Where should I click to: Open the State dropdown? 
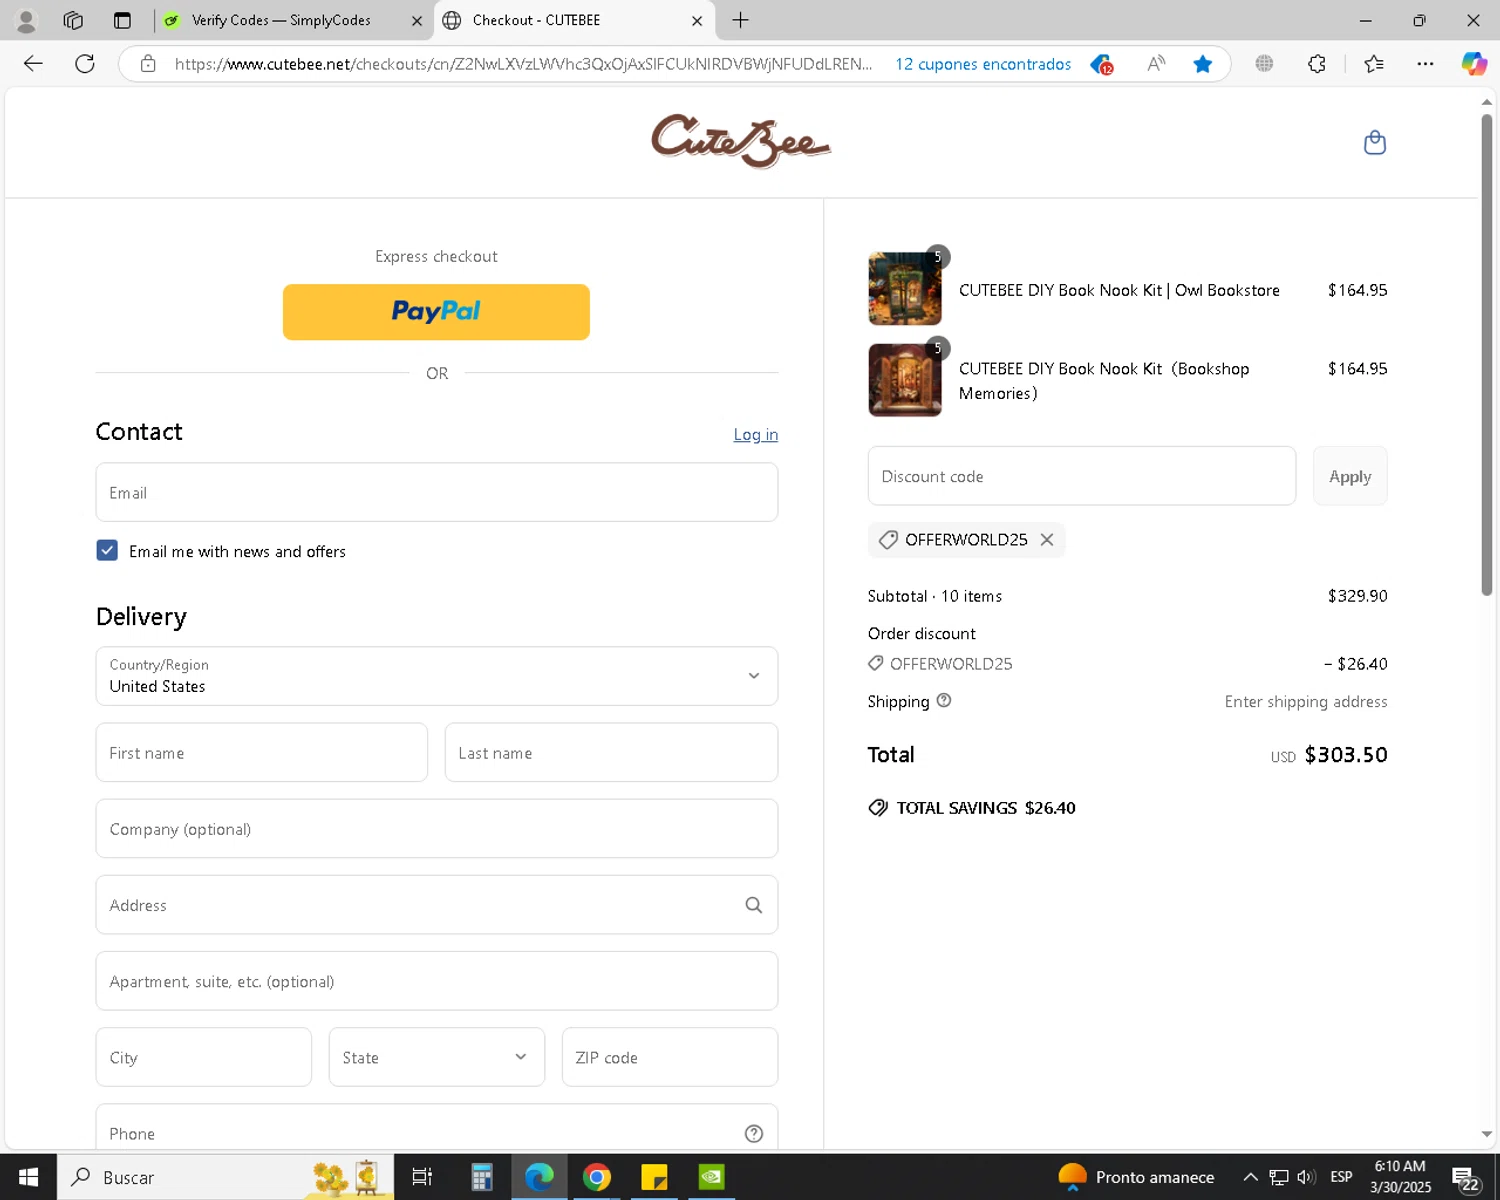[437, 1057]
